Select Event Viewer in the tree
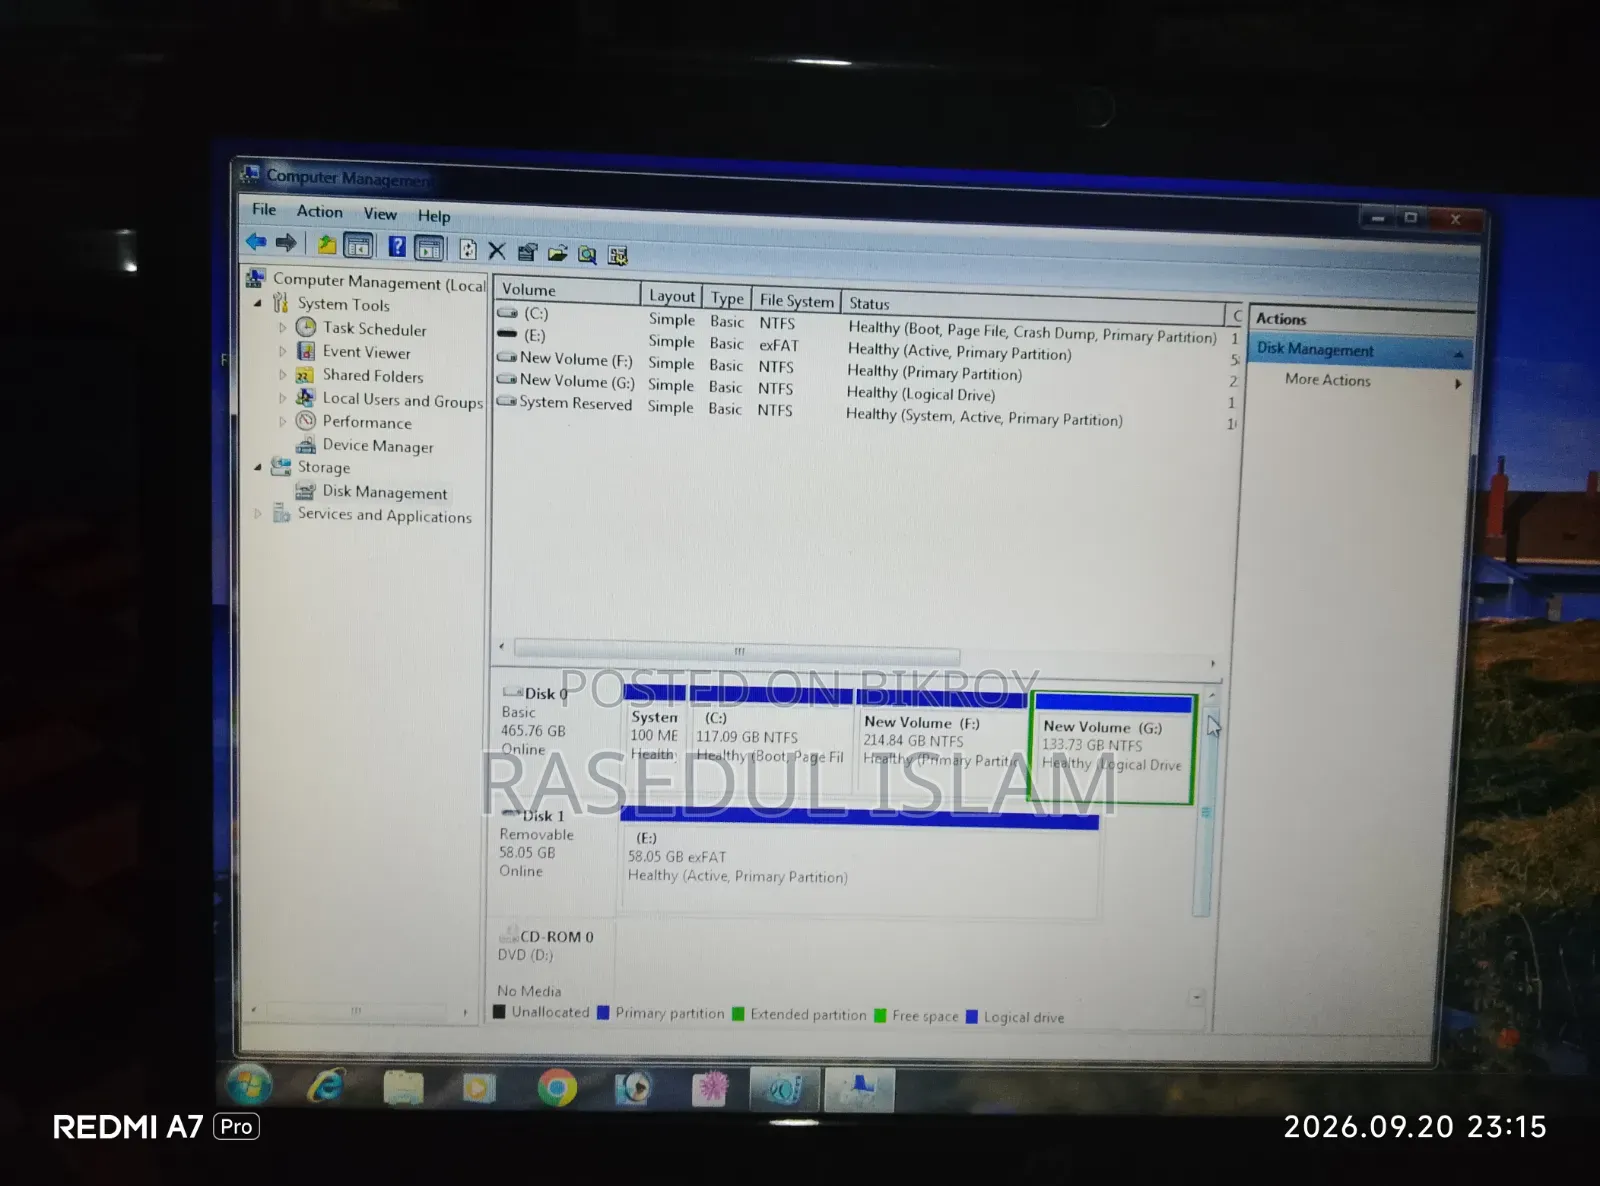 click(x=366, y=352)
